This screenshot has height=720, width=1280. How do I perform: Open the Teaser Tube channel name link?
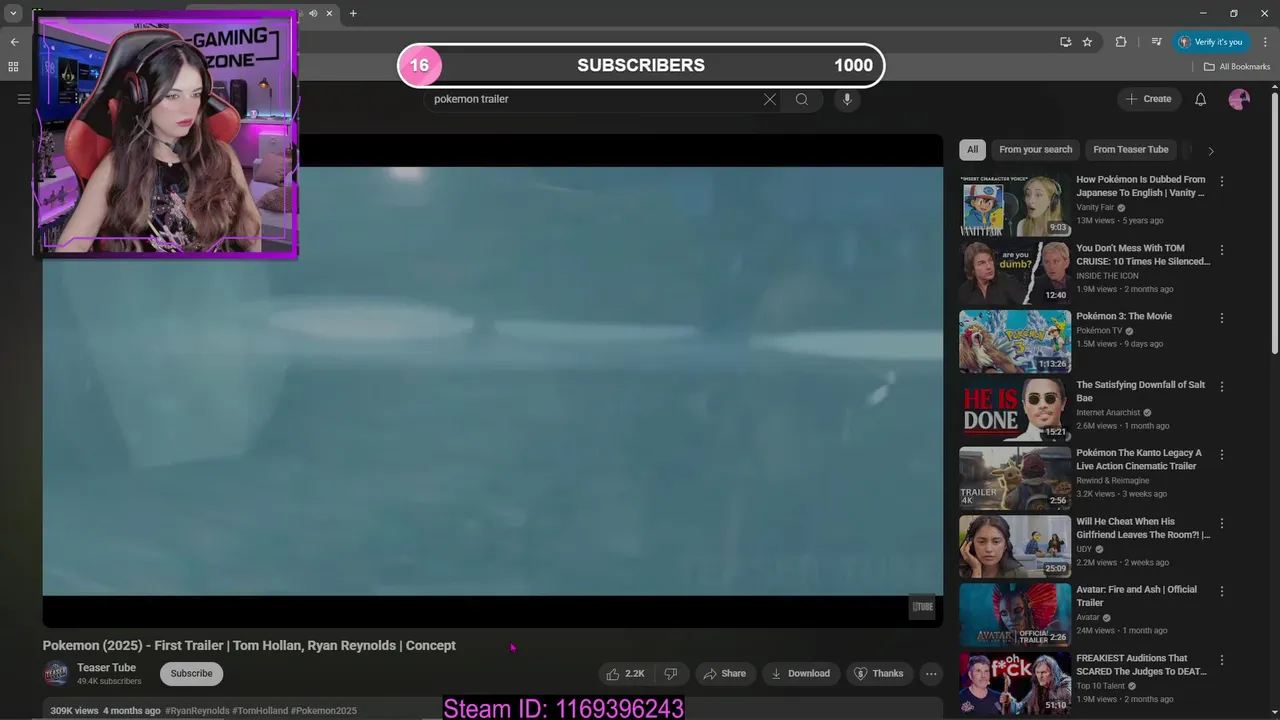[x=107, y=668]
